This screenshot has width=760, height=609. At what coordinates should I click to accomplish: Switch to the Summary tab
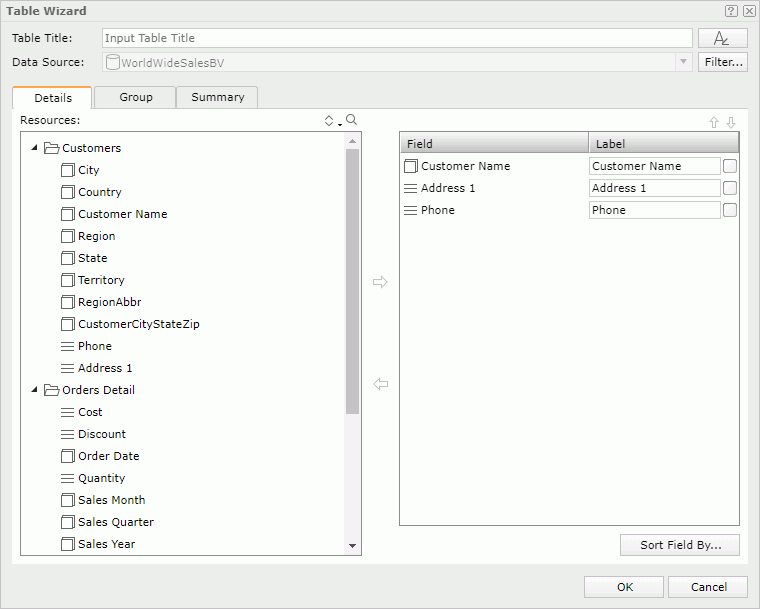tap(217, 97)
